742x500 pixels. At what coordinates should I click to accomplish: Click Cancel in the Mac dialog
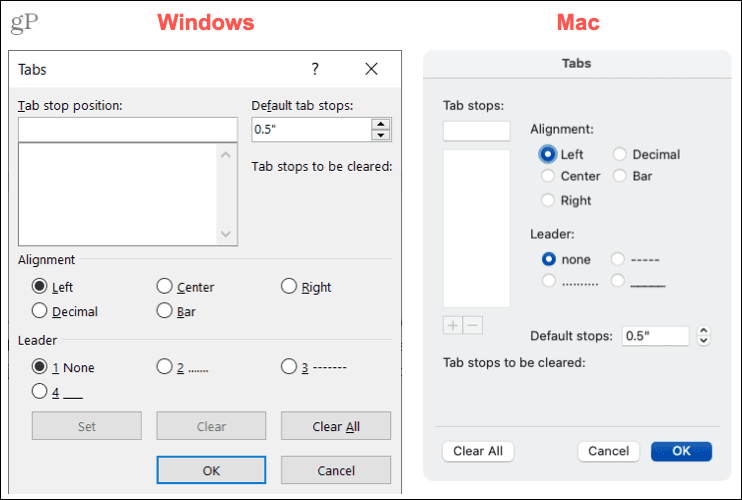609,451
